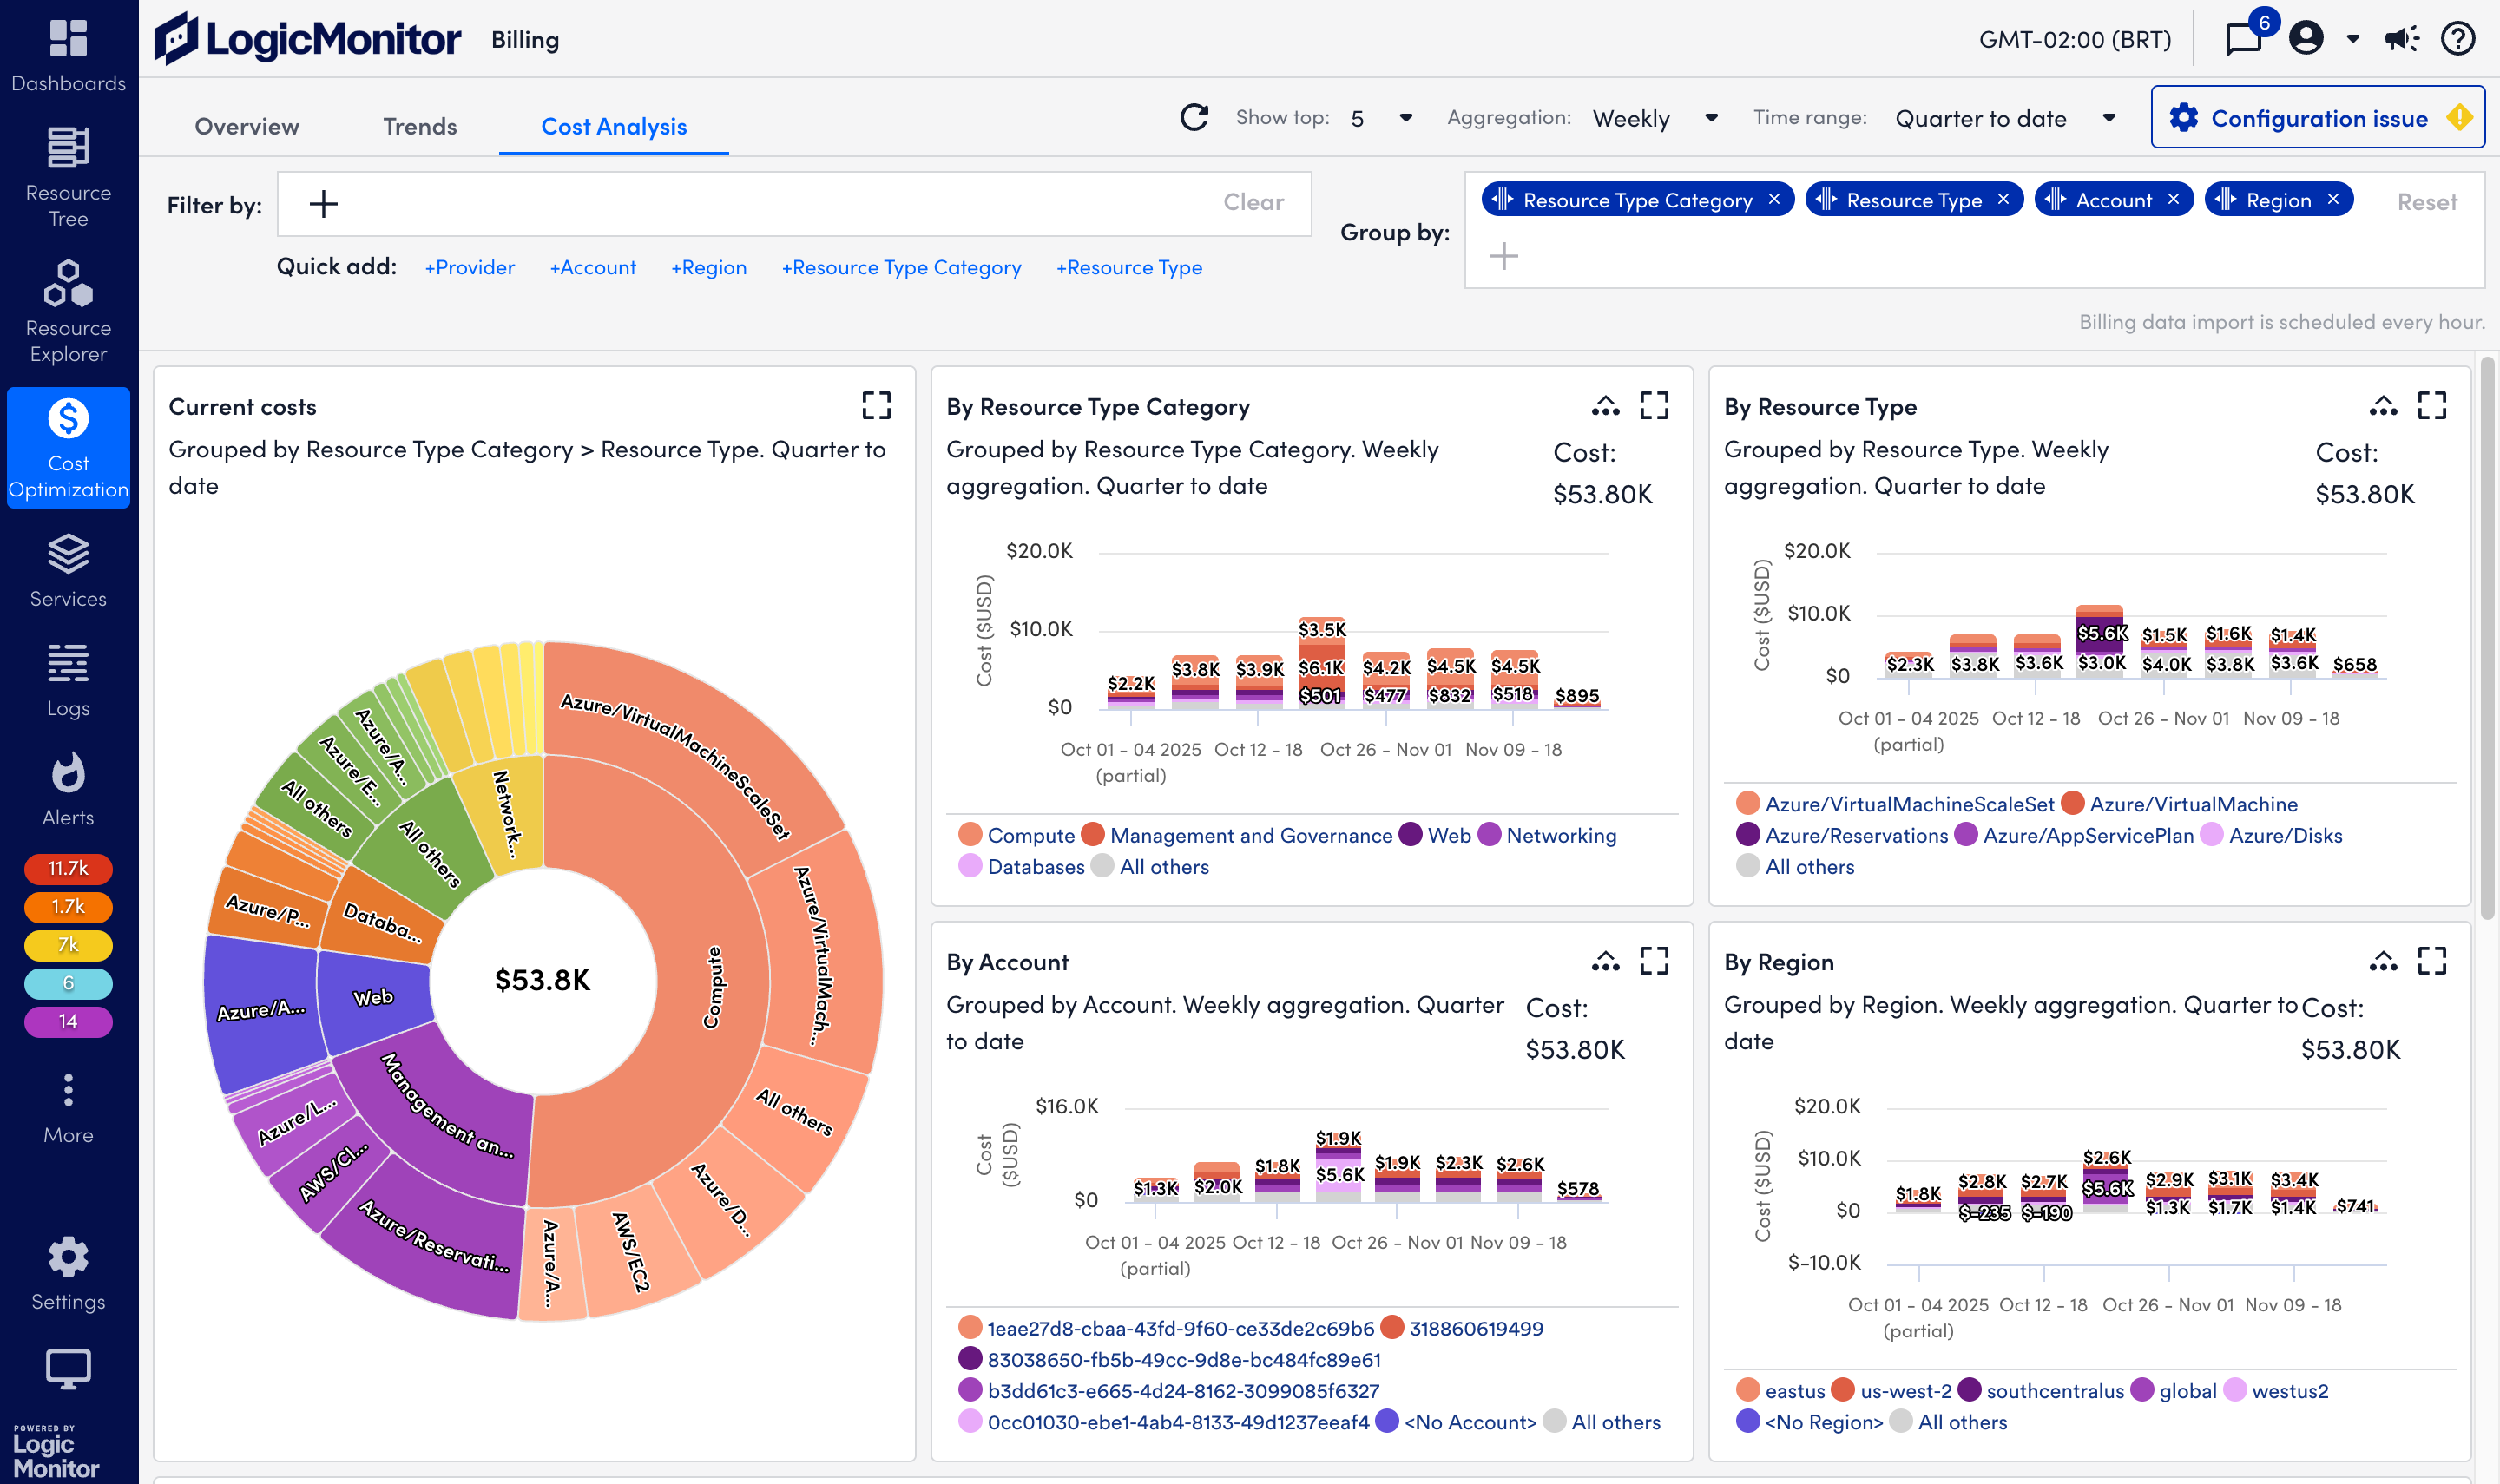Open the Time range Quarter to date dropdown

point(2005,118)
